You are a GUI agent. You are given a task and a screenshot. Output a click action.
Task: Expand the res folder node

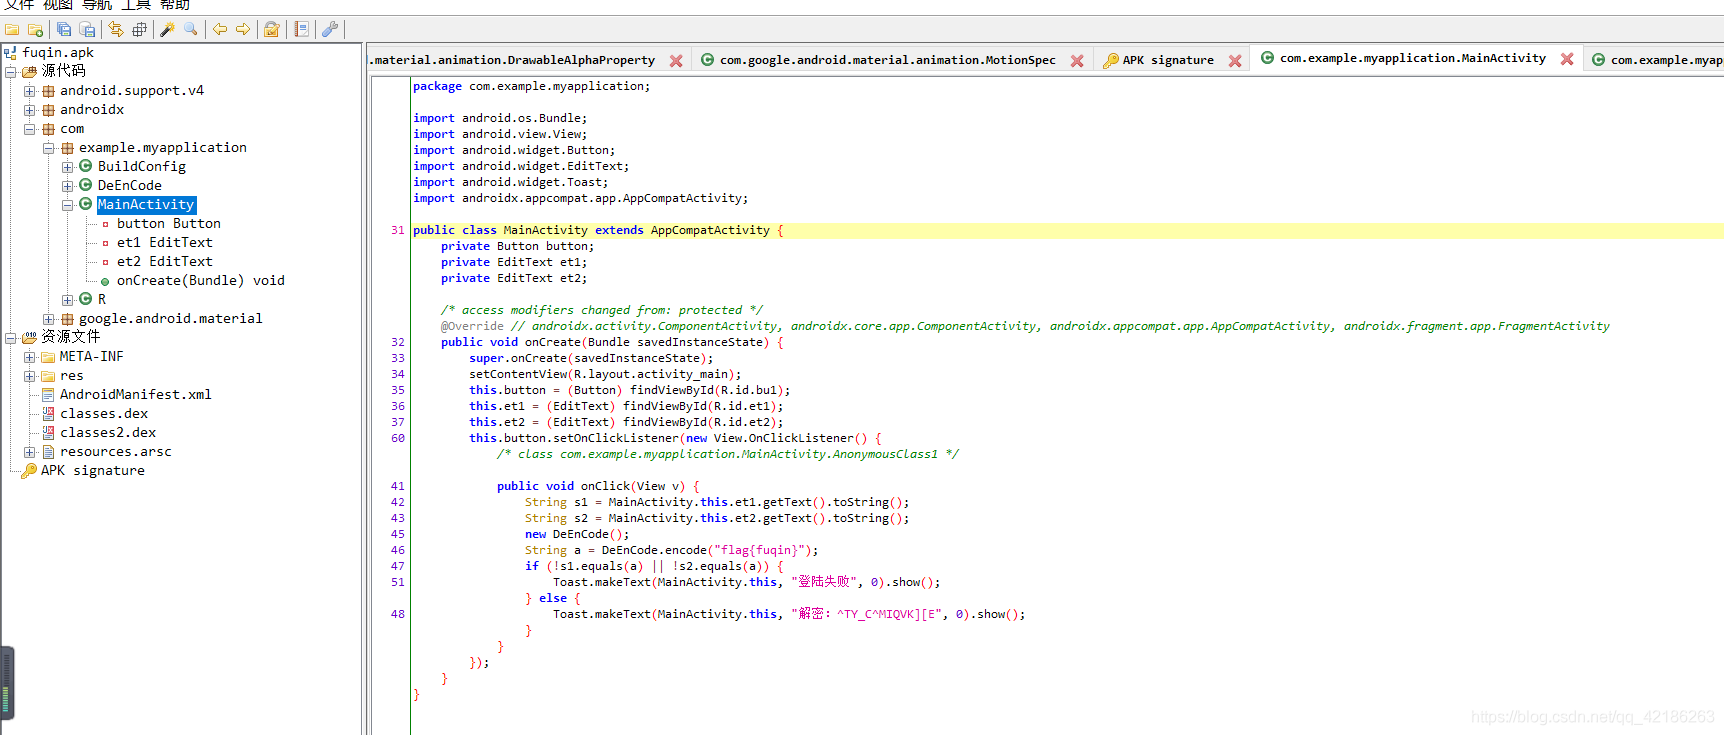[x=29, y=376]
